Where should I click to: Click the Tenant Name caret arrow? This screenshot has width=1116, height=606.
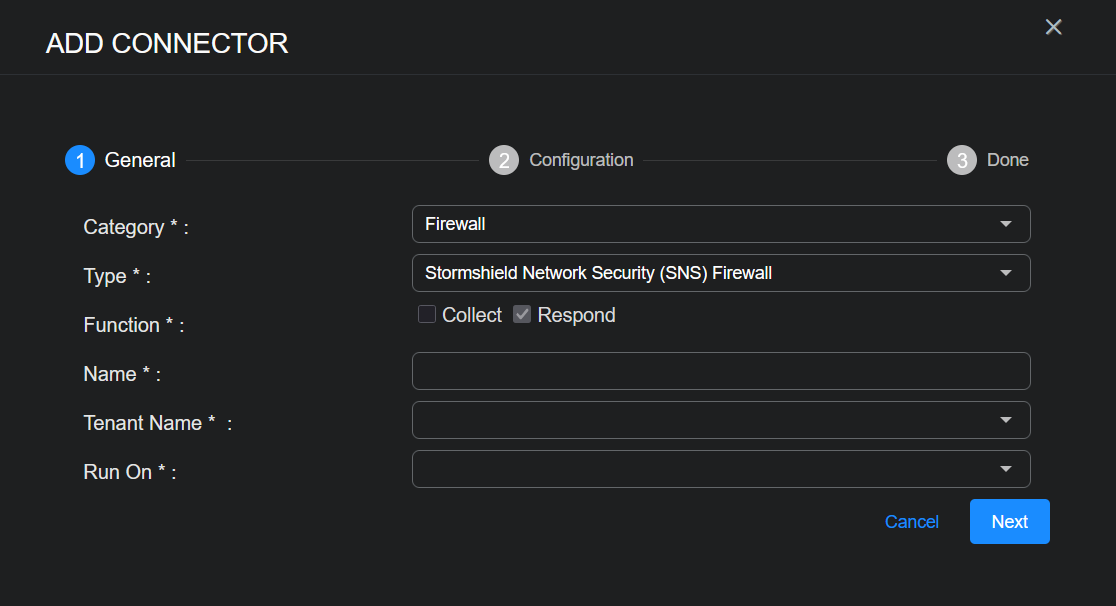pyautogui.click(x=1006, y=420)
